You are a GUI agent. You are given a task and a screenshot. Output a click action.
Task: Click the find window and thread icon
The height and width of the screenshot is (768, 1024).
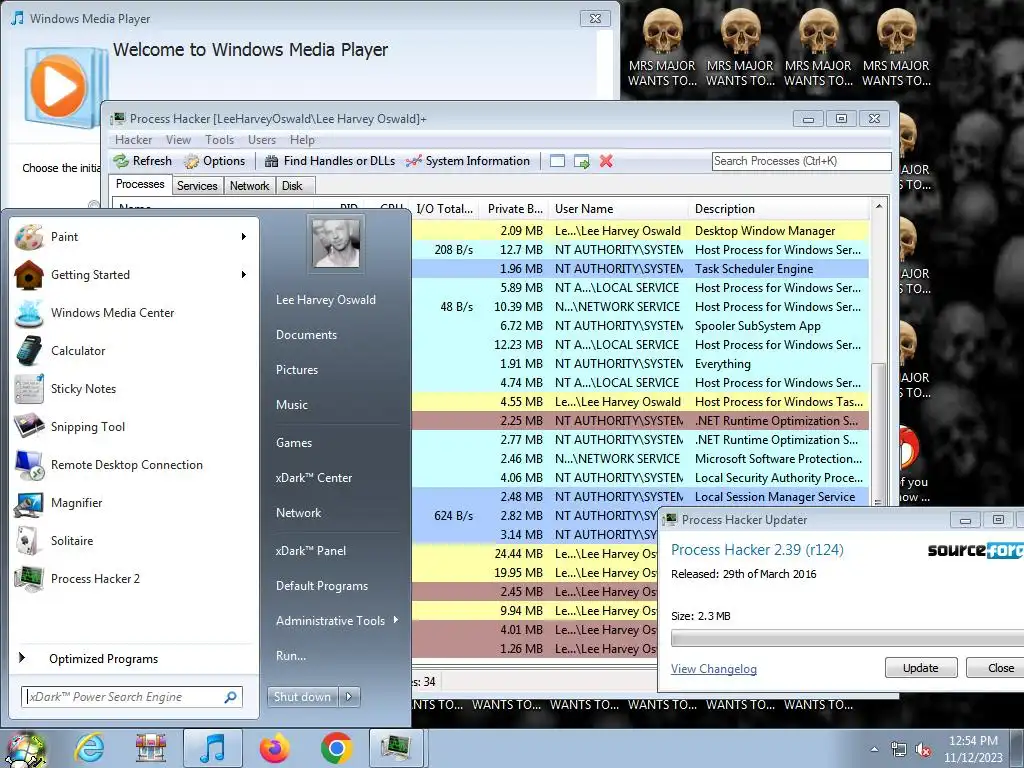click(581, 161)
